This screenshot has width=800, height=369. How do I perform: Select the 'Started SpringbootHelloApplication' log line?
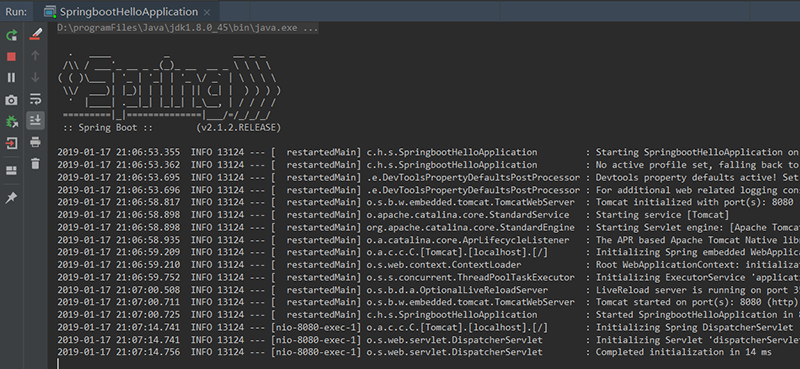point(428,315)
